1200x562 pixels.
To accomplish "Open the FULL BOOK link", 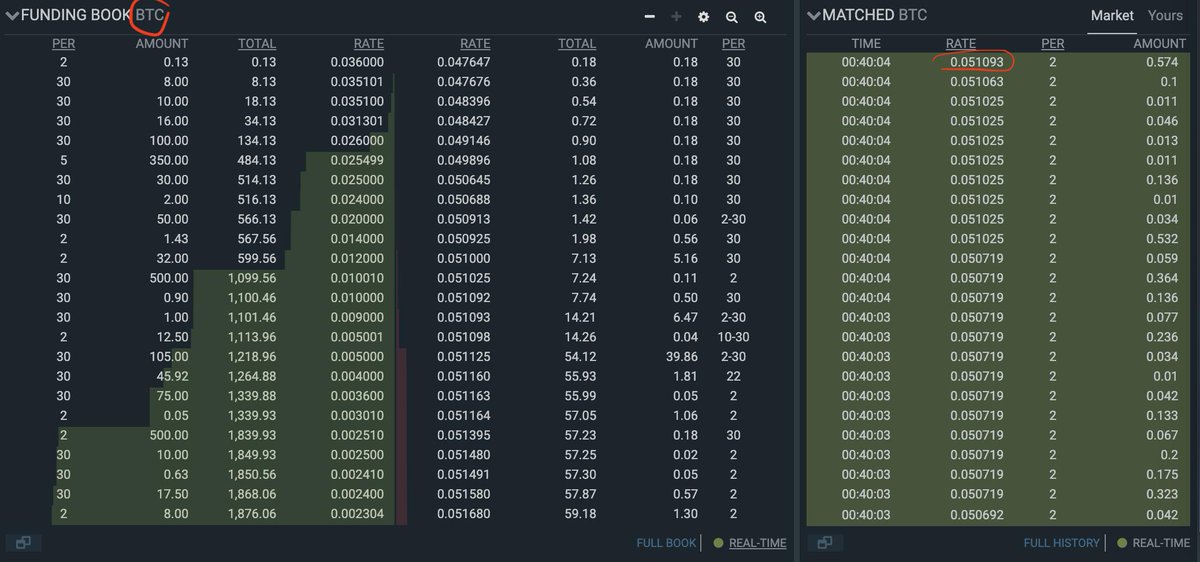I will click(x=666, y=543).
